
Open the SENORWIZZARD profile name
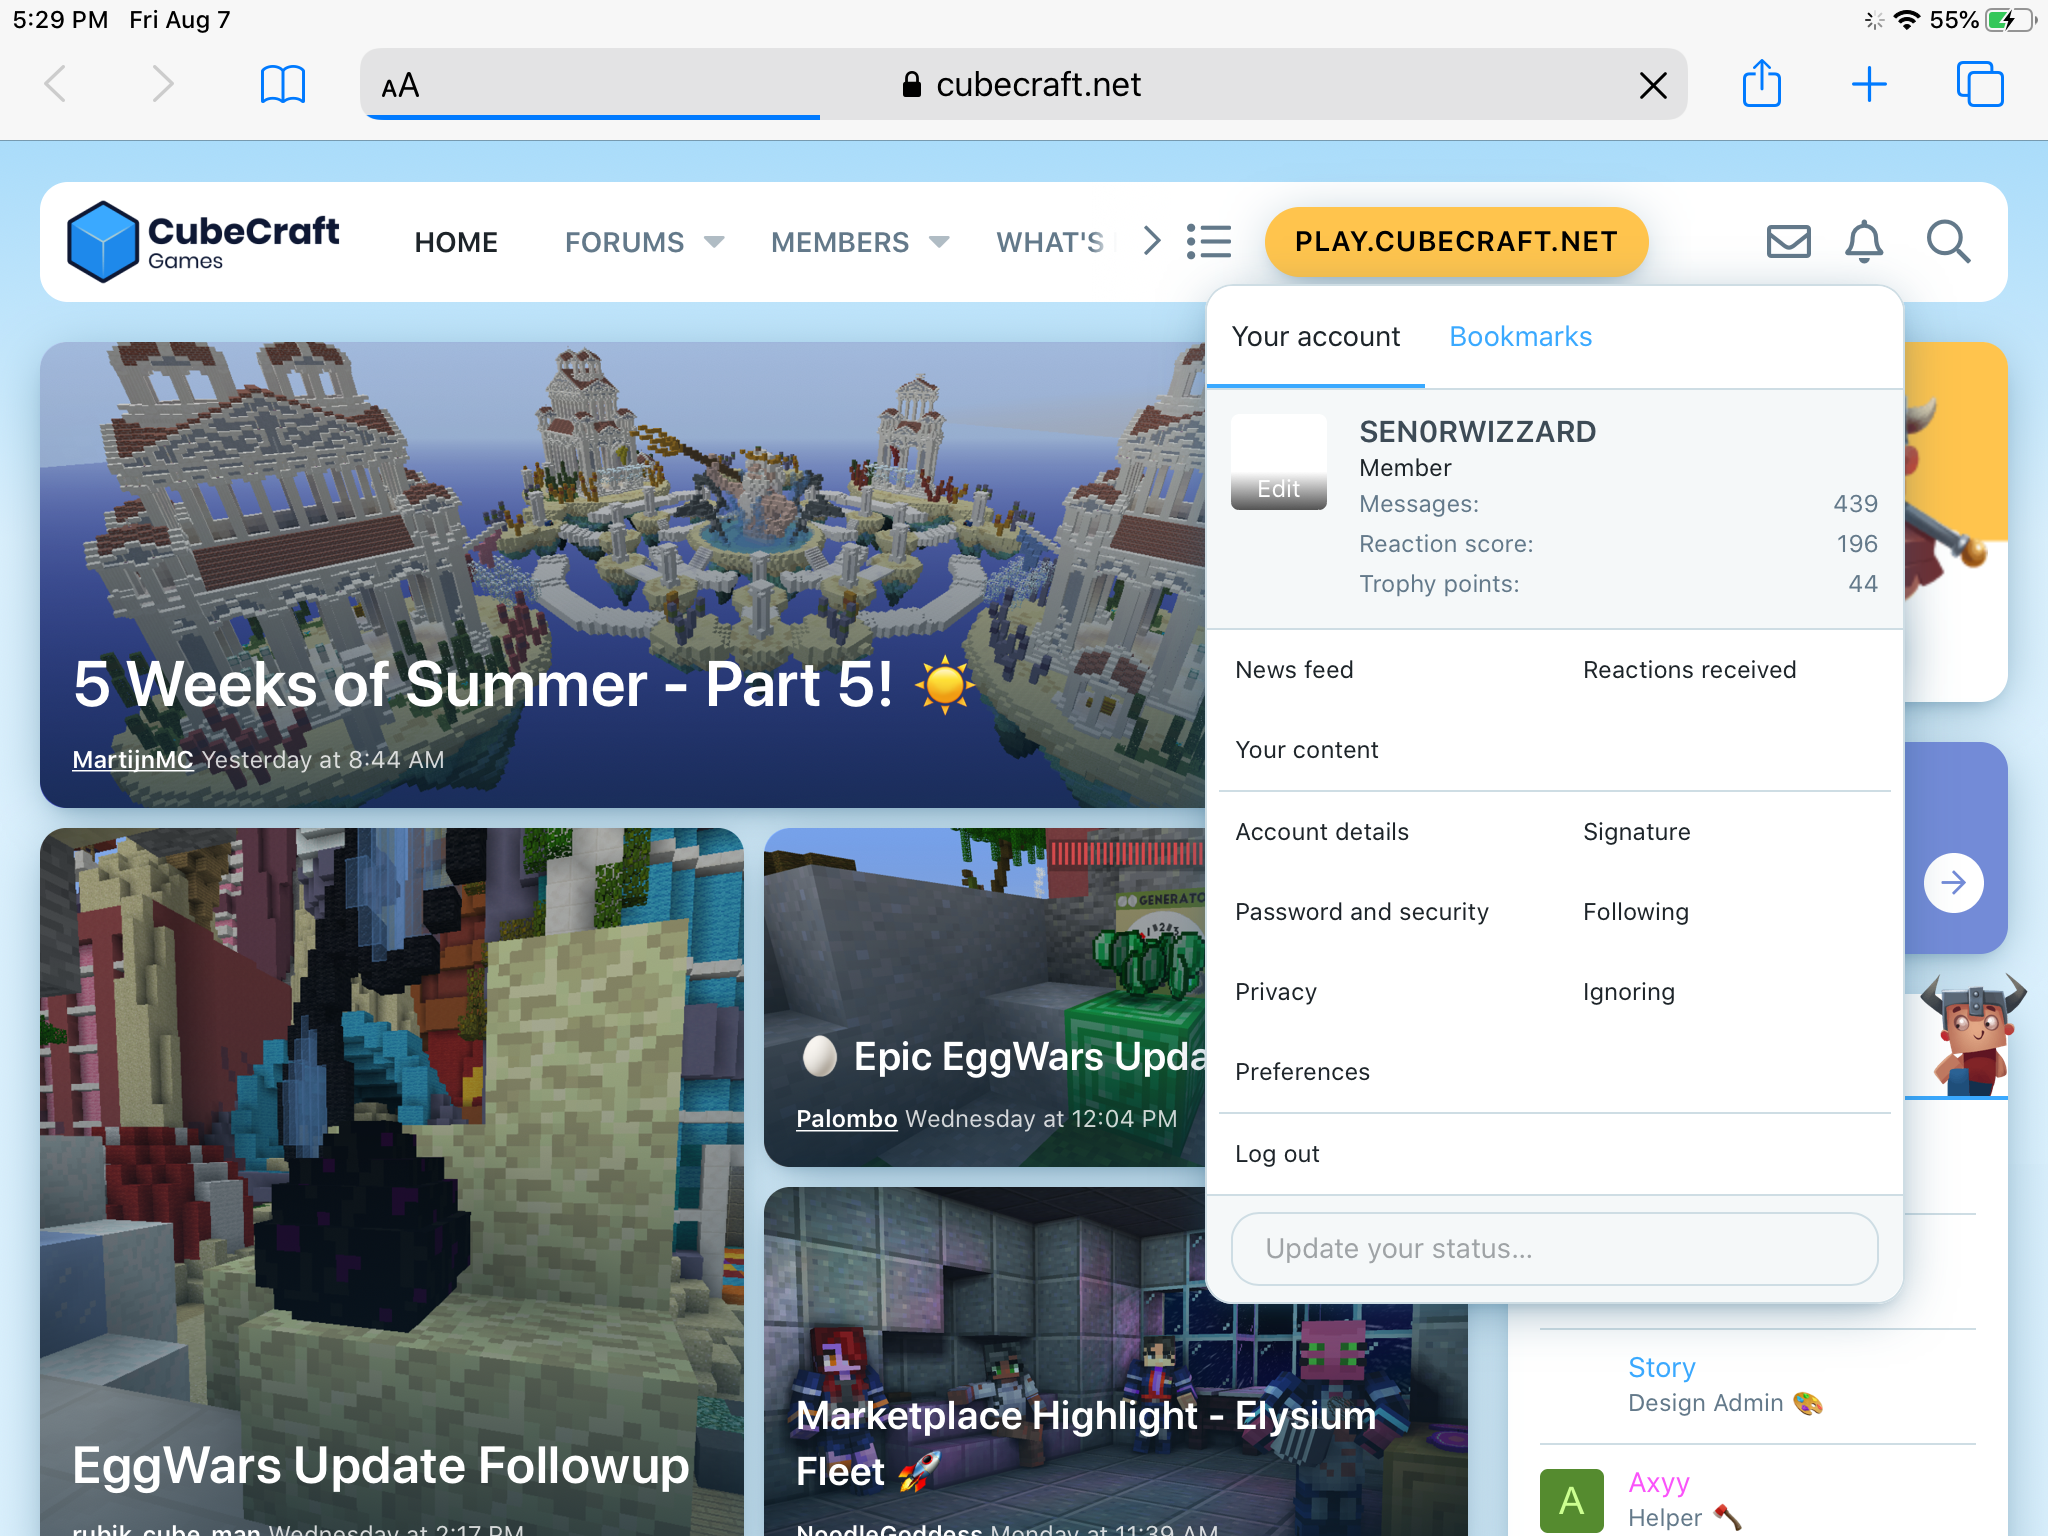pyautogui.click(x=1478, y=432)
